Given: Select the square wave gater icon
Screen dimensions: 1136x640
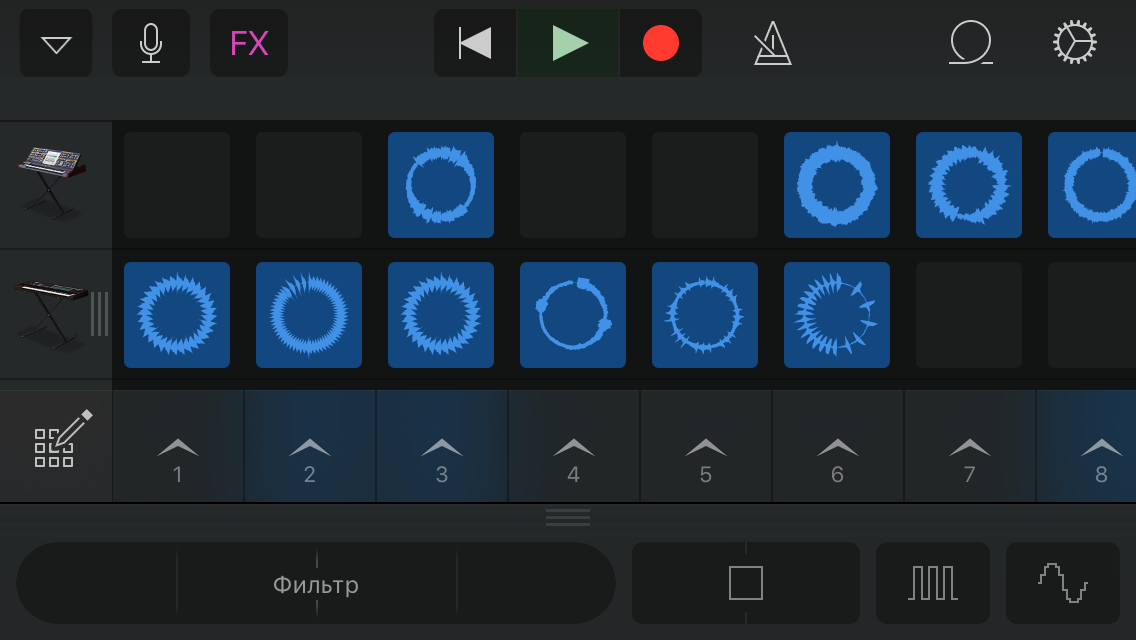Looking at the screenshot, I should 933,584.
